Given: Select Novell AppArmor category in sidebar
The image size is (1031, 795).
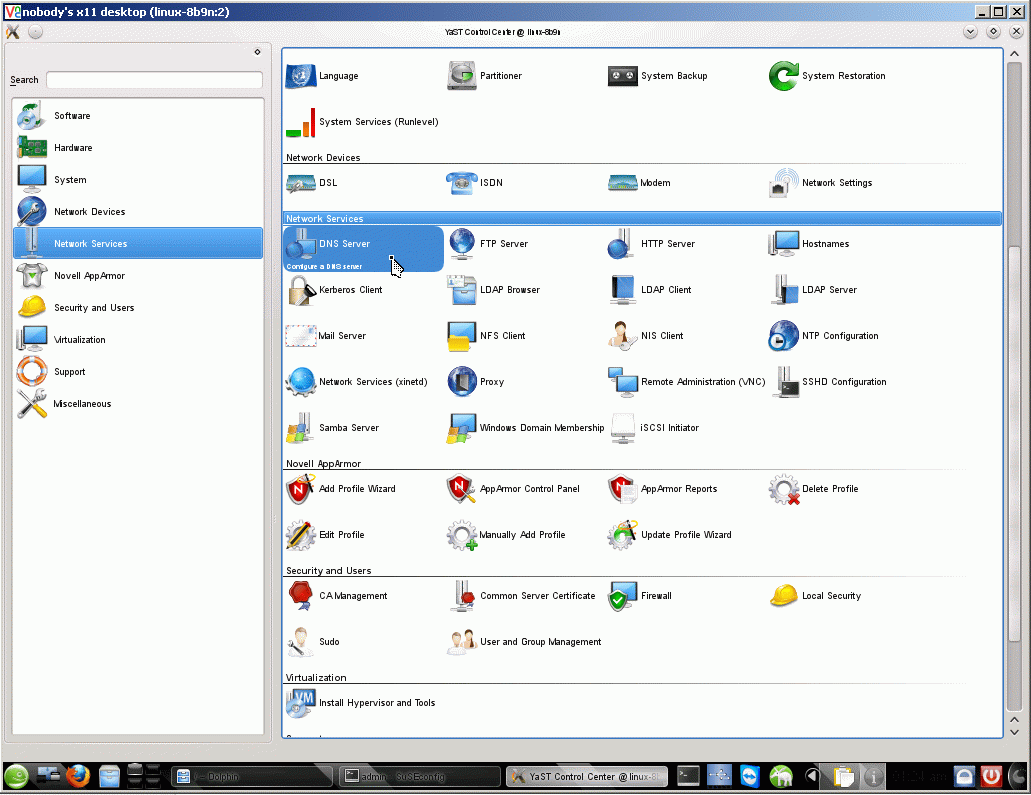Looking at the screenshot, I should [x=138, y=276].
